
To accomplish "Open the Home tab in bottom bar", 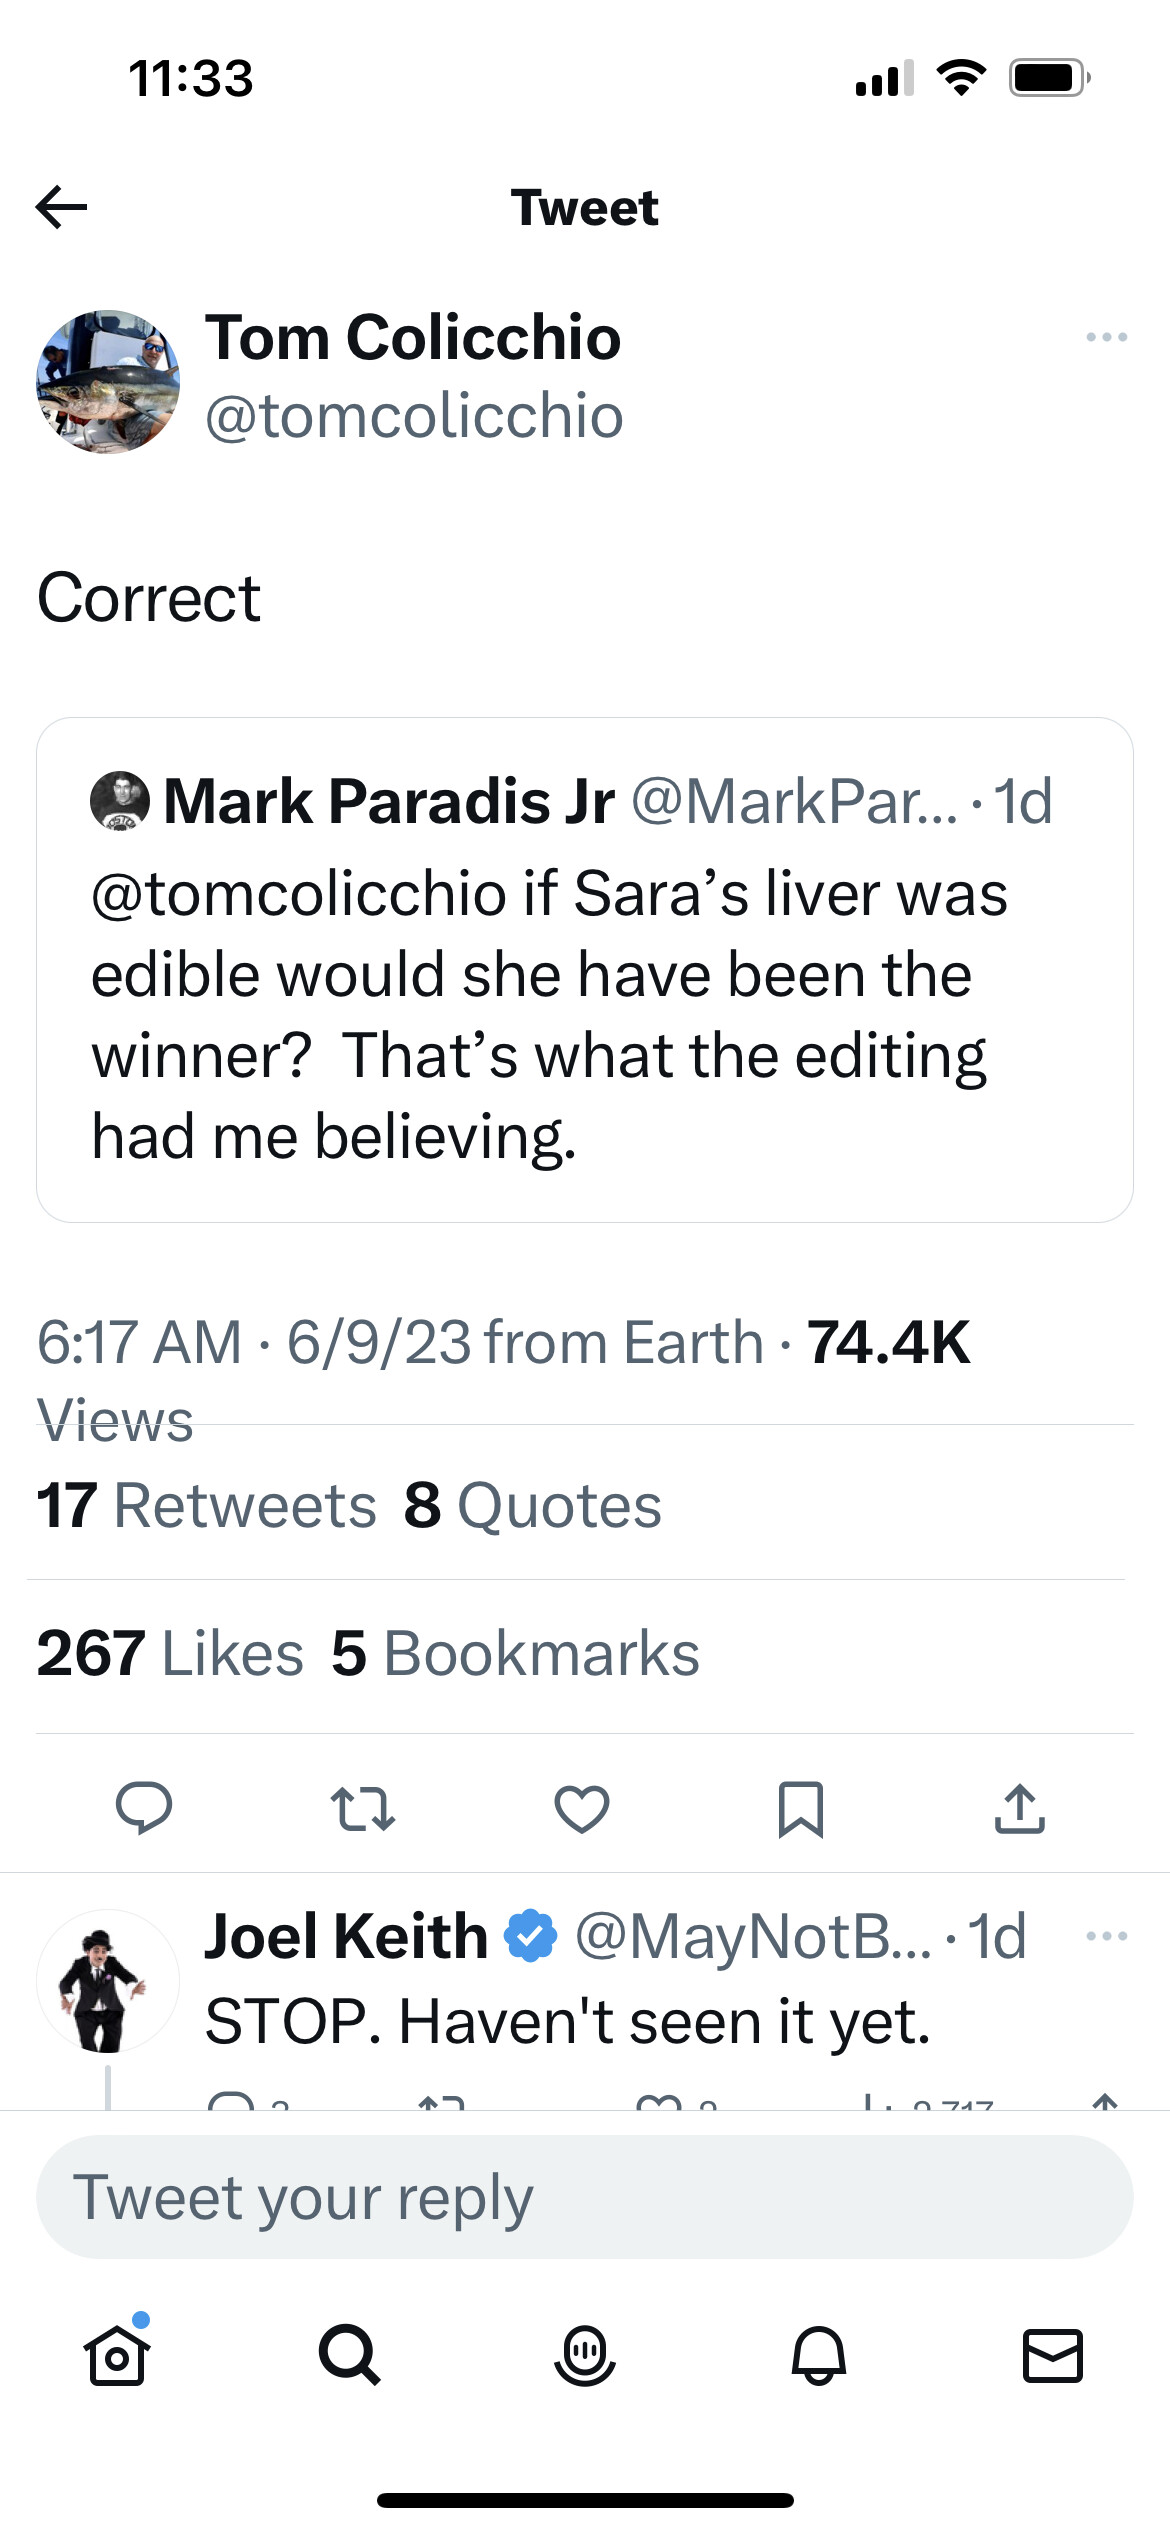I will pyautogui.click(x=117, y=2355).
